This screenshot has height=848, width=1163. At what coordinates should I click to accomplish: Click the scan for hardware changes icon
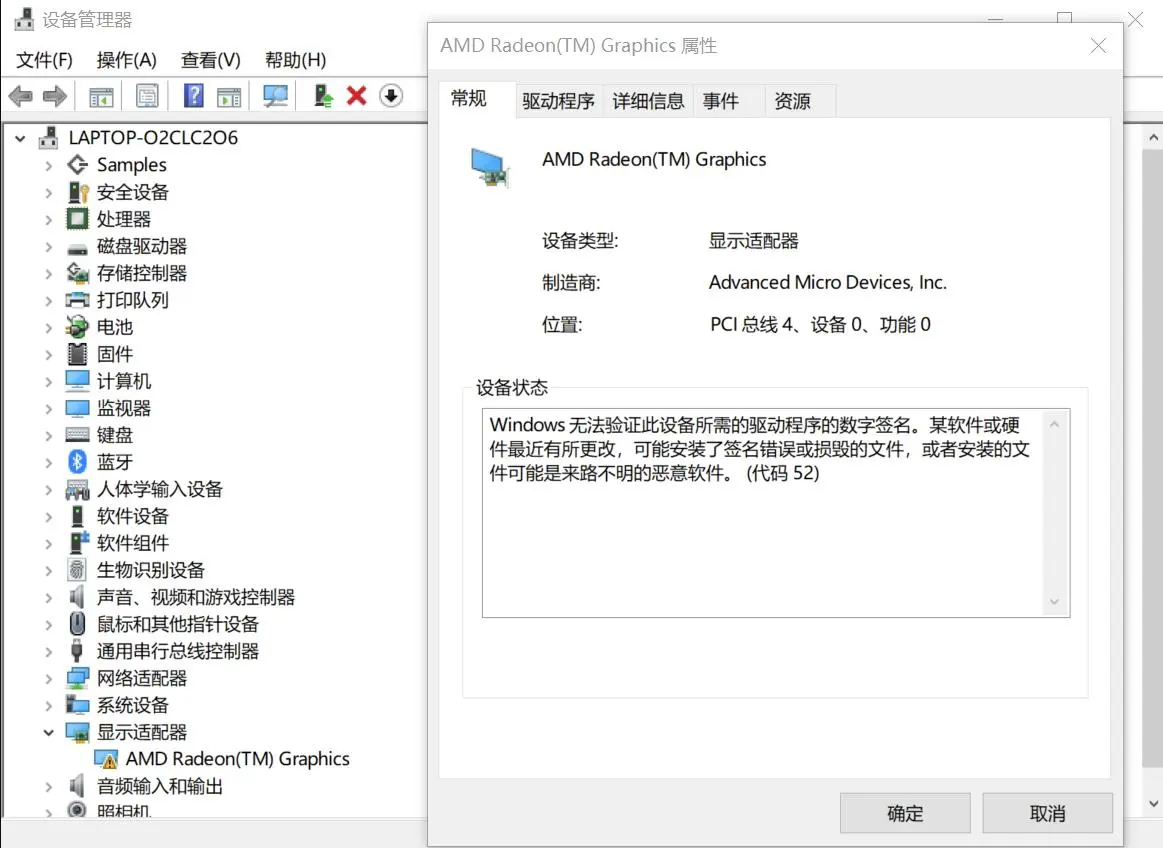(275, 96)
